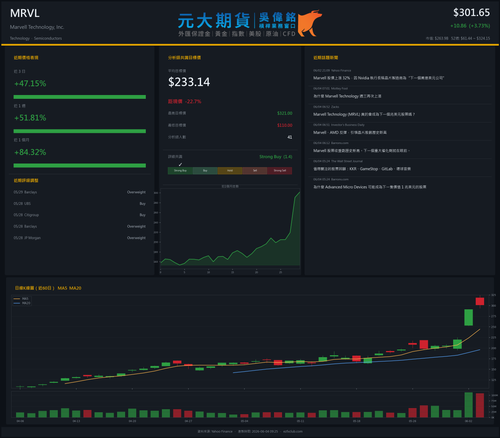Select the Strong Buy segment of rating bar

point(180,171)
